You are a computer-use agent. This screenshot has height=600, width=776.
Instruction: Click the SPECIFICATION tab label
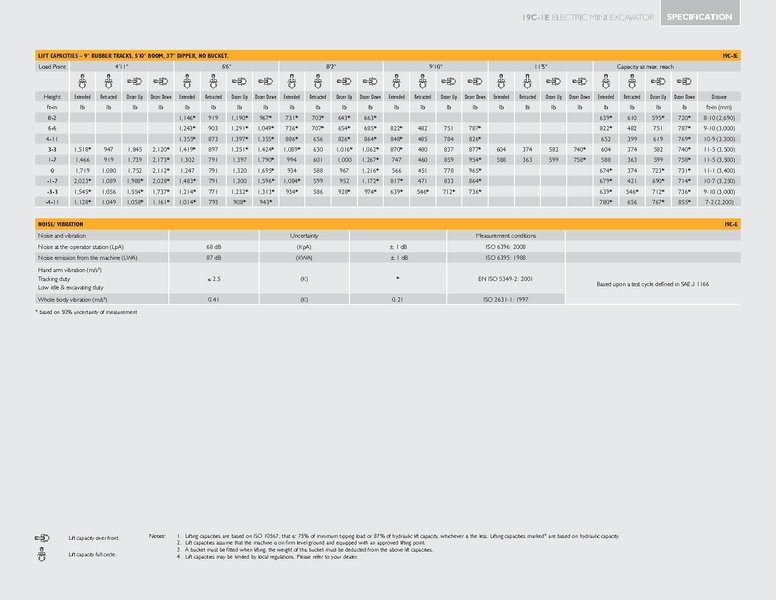tap(699, 17)
